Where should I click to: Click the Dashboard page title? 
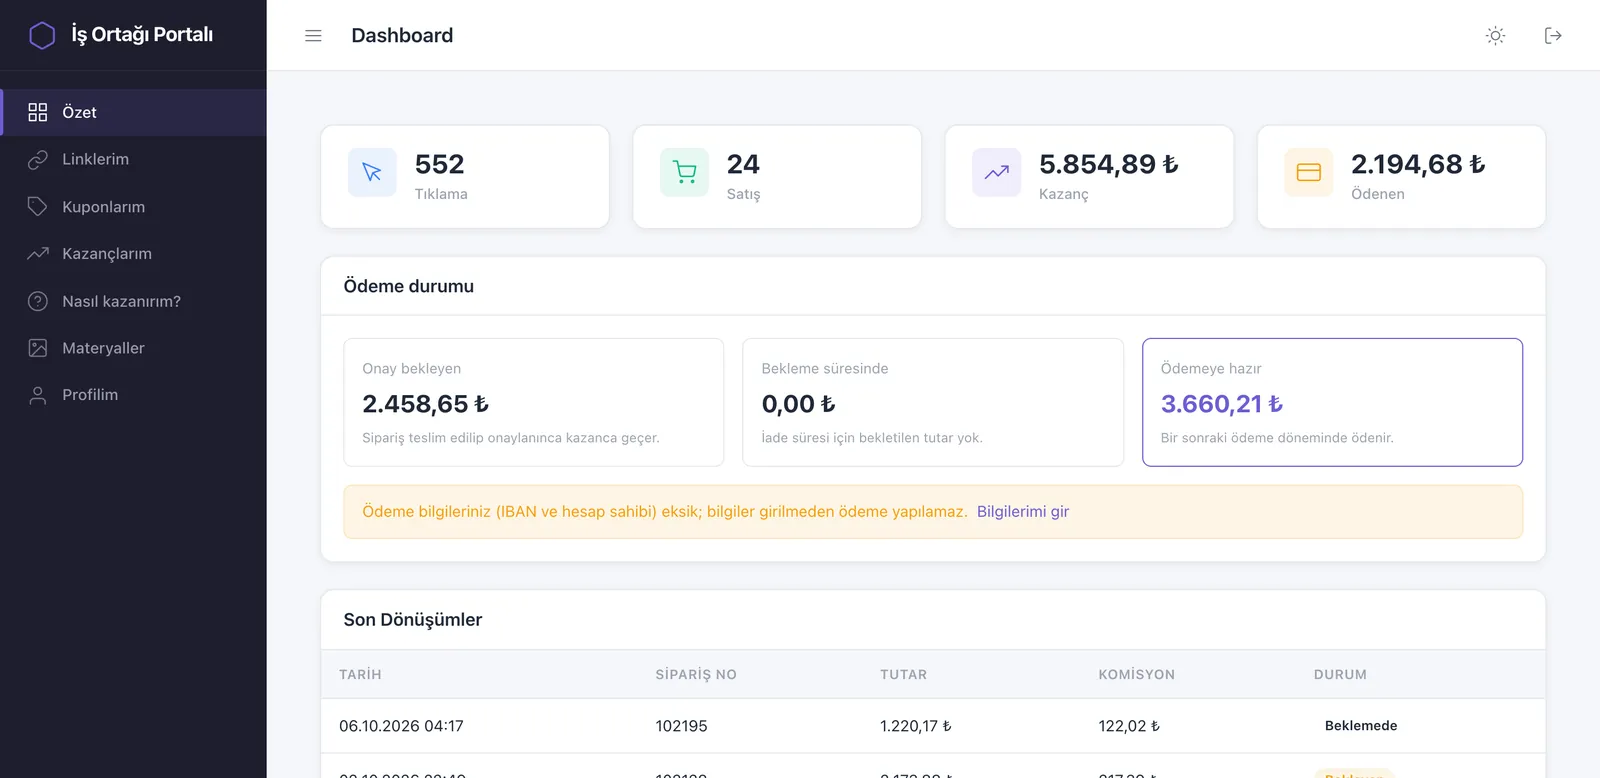[402, 35]
